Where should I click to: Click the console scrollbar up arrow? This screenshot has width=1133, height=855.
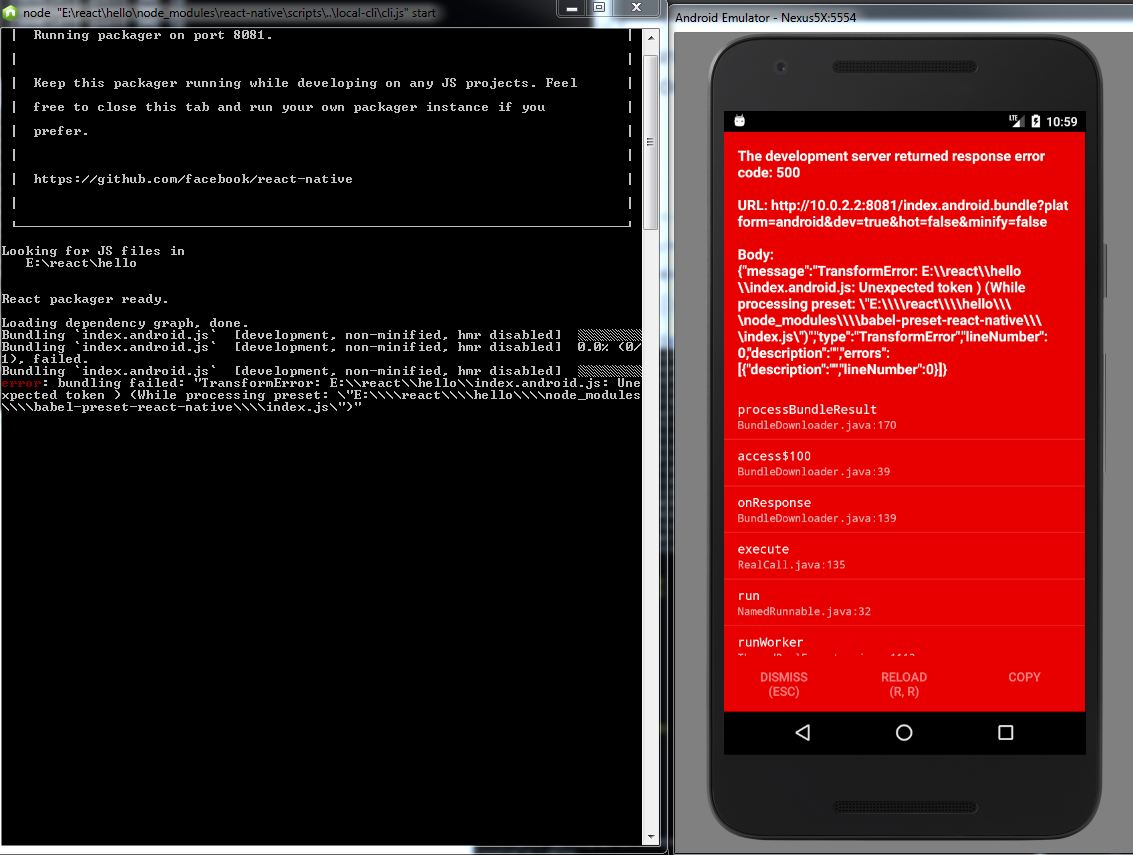[x=650, y=37]
